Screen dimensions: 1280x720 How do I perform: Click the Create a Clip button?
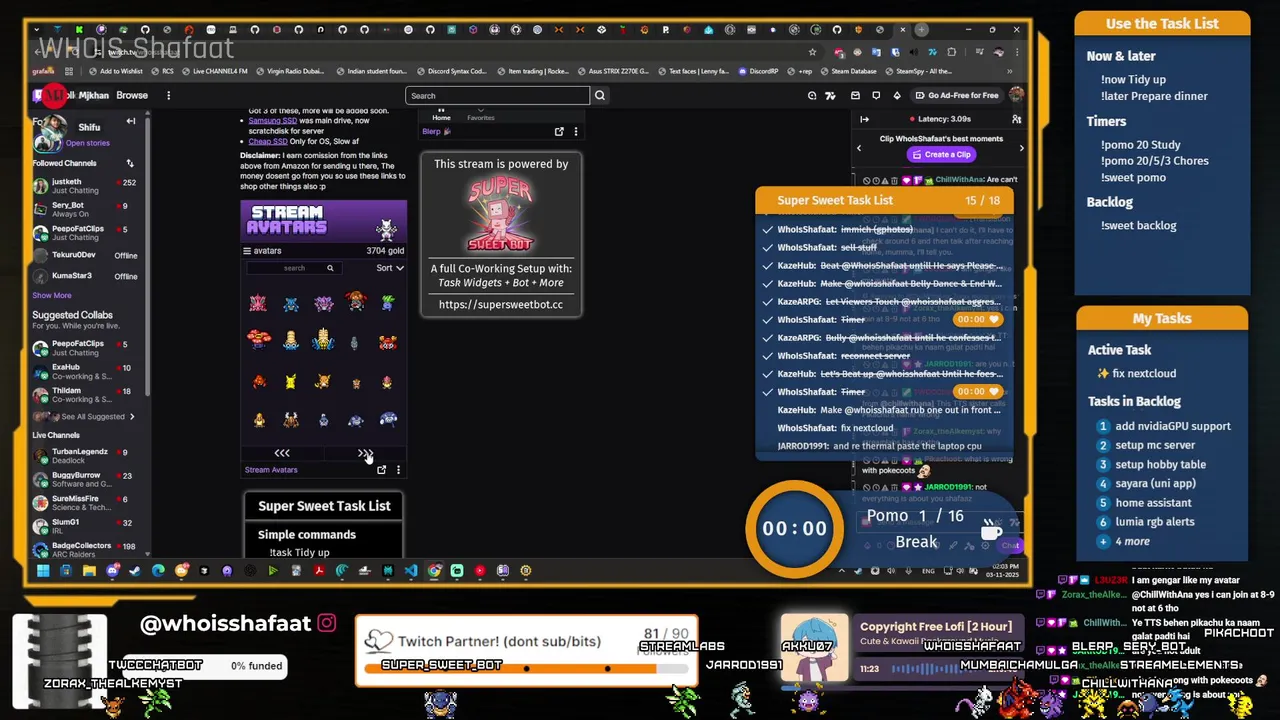pos(940,154)
